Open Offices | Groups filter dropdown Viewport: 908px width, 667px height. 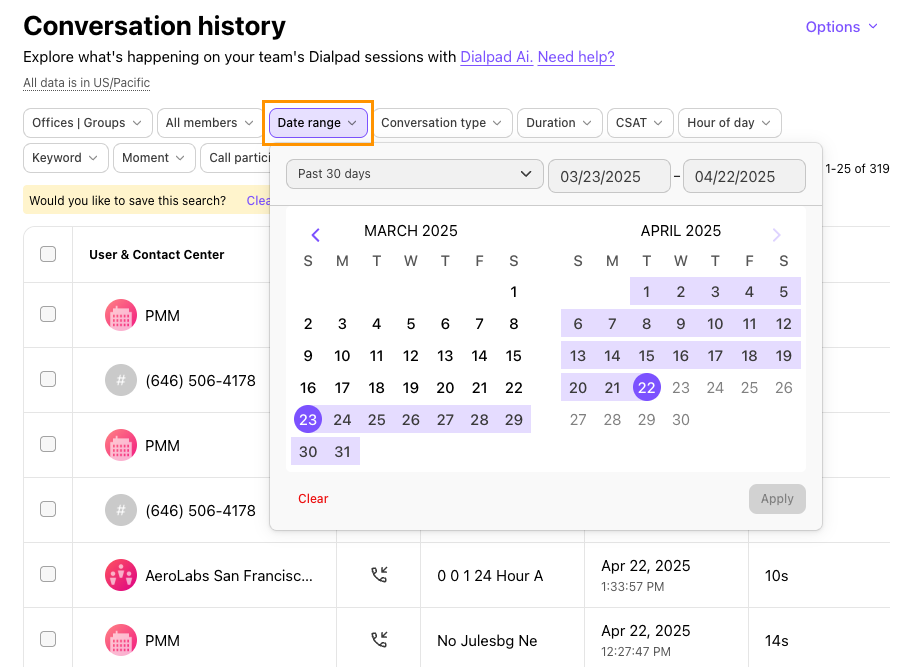pos(87,123)
